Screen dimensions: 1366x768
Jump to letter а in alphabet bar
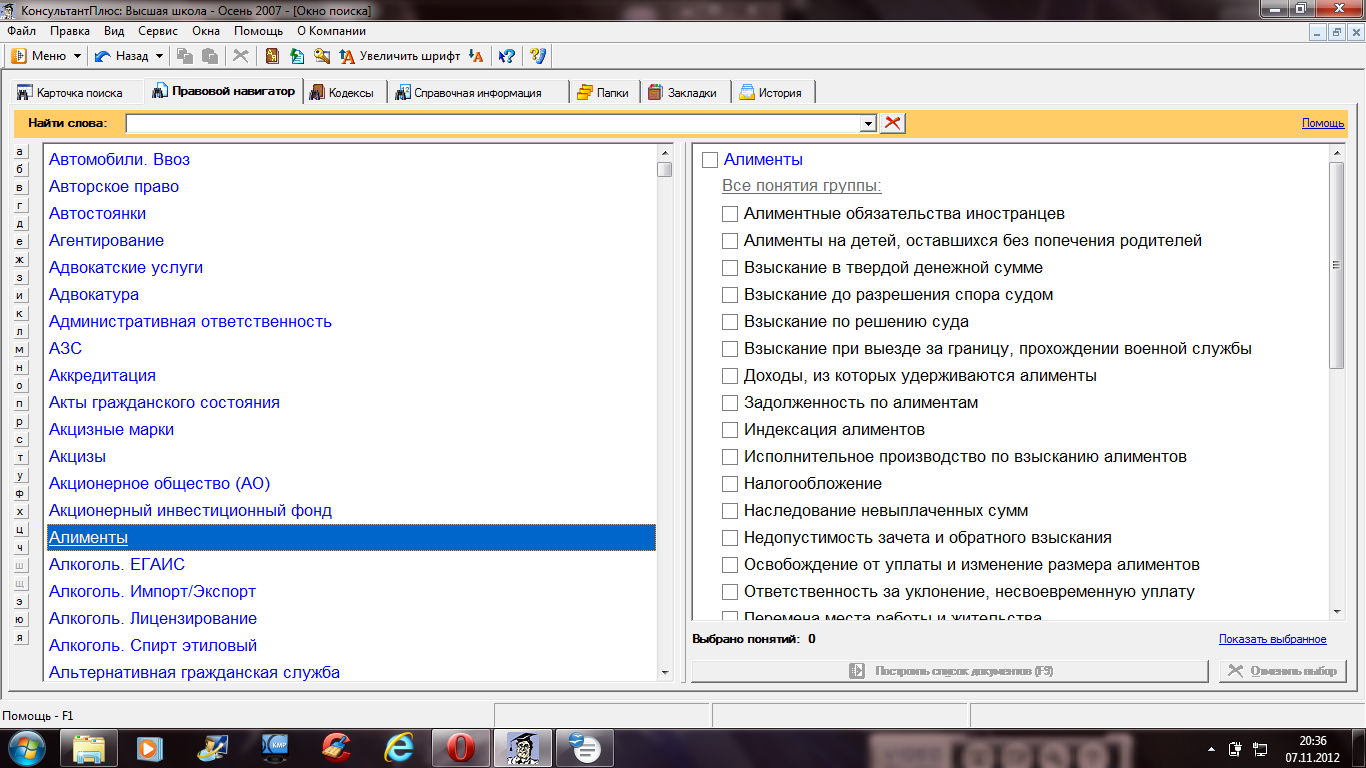click(21, 151)
